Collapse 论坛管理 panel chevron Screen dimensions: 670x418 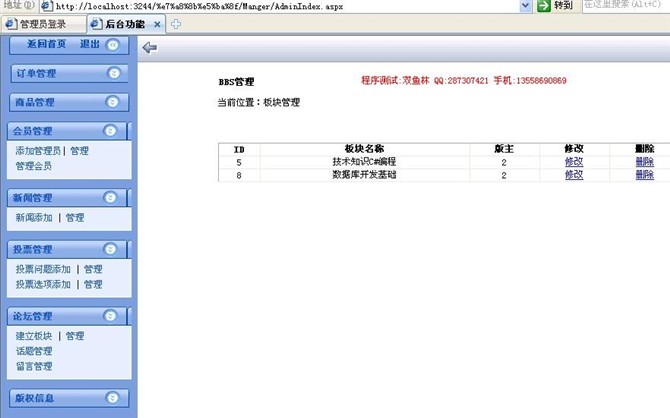pos(110,316)
